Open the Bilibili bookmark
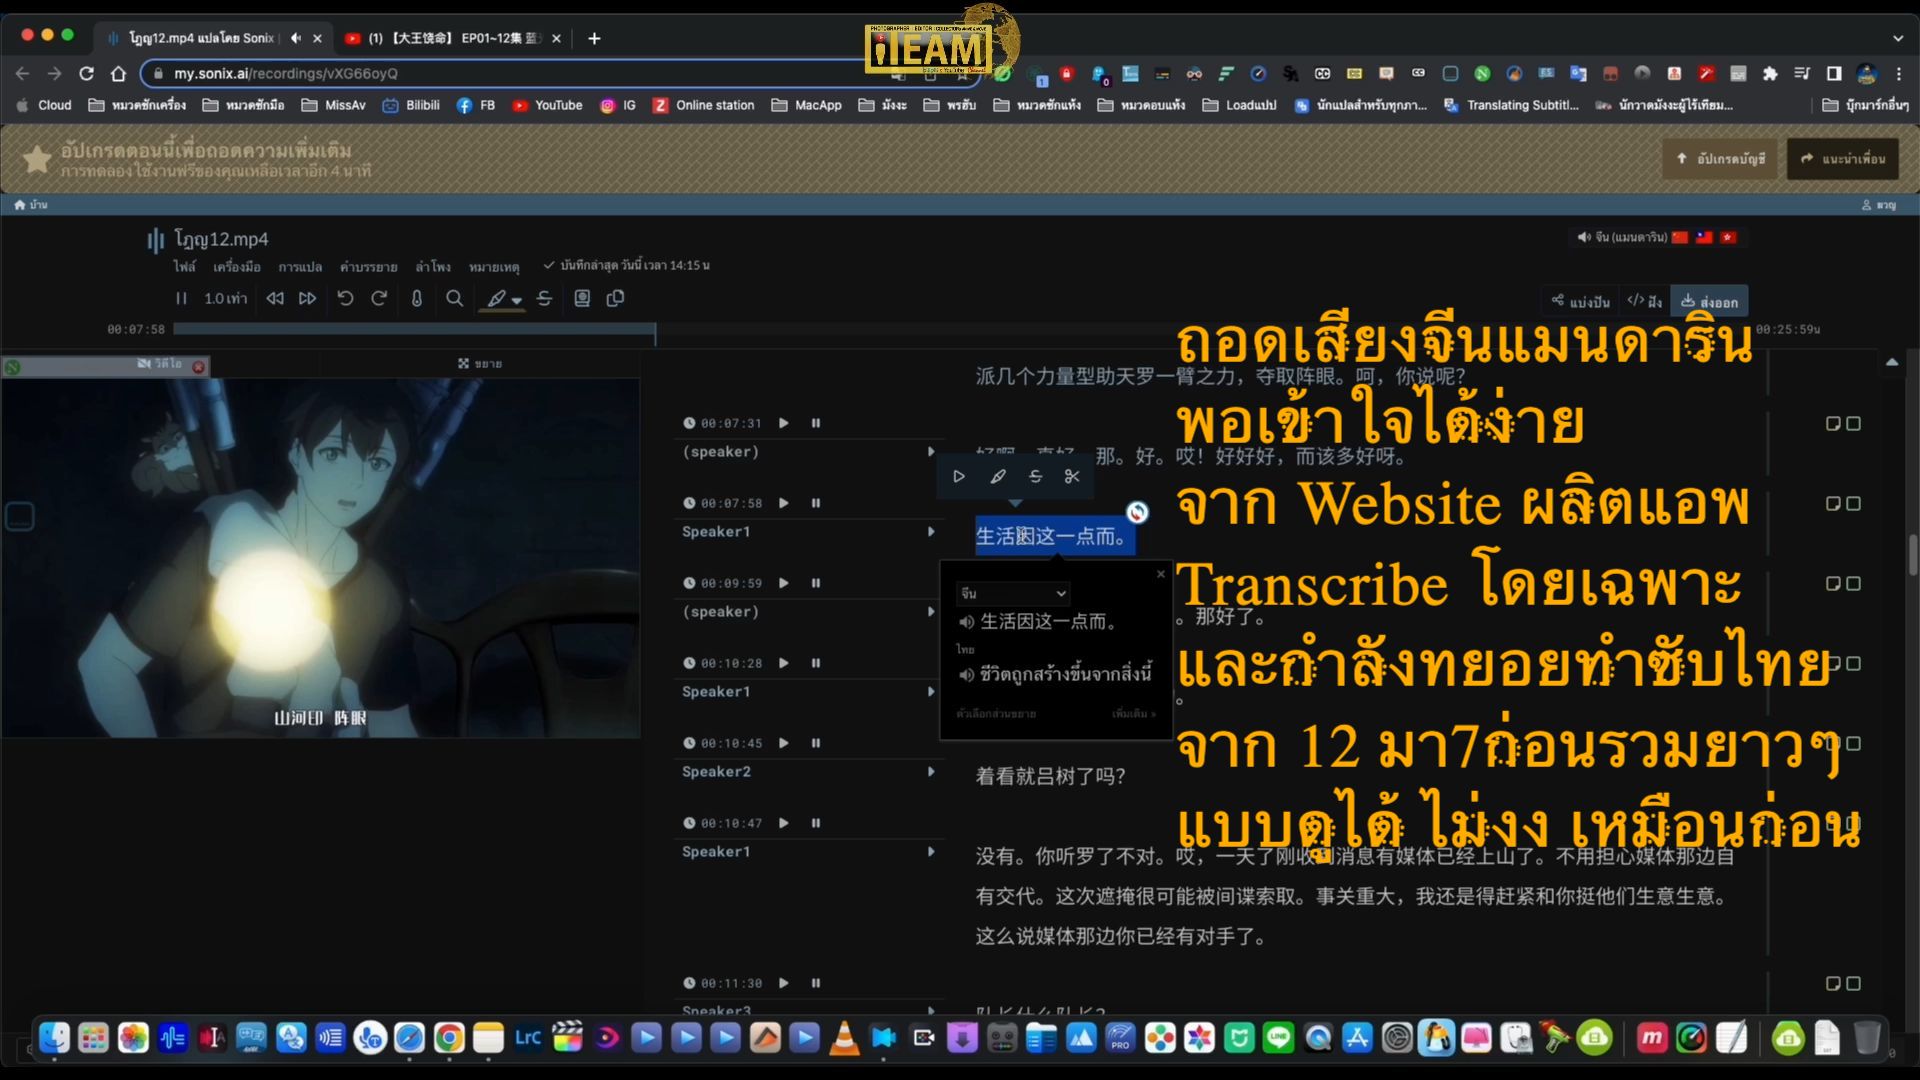The width and height of the screenshot is (1920, 1080). pyautogui.click(x=411, y=105)
